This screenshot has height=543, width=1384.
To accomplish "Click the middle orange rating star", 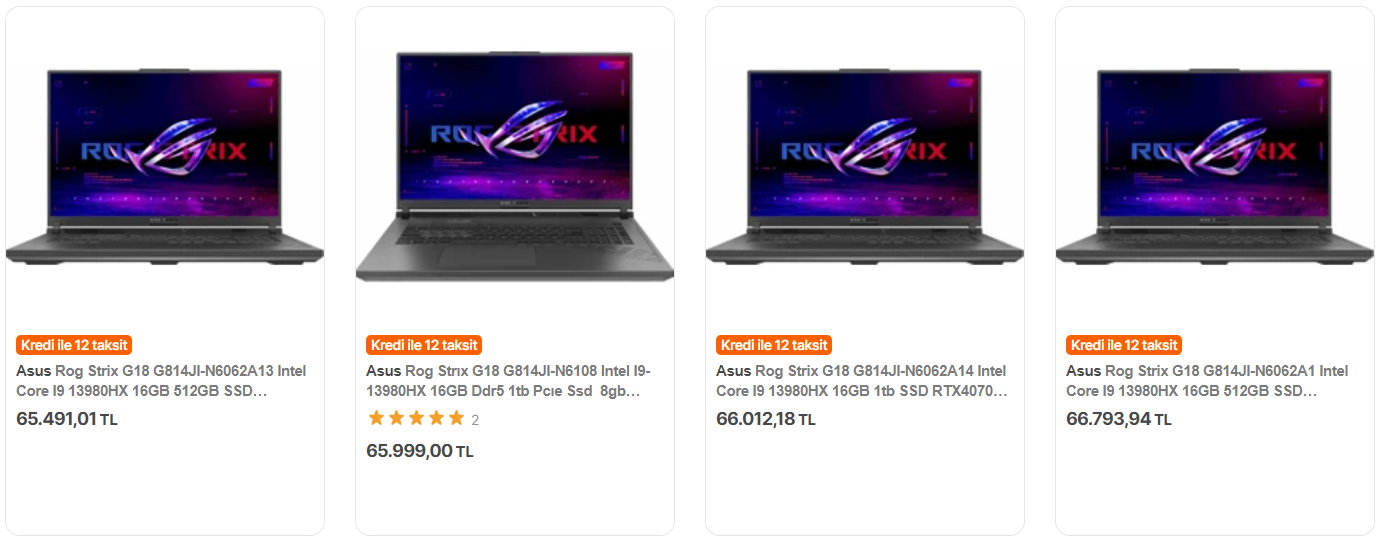I will 416,419.
